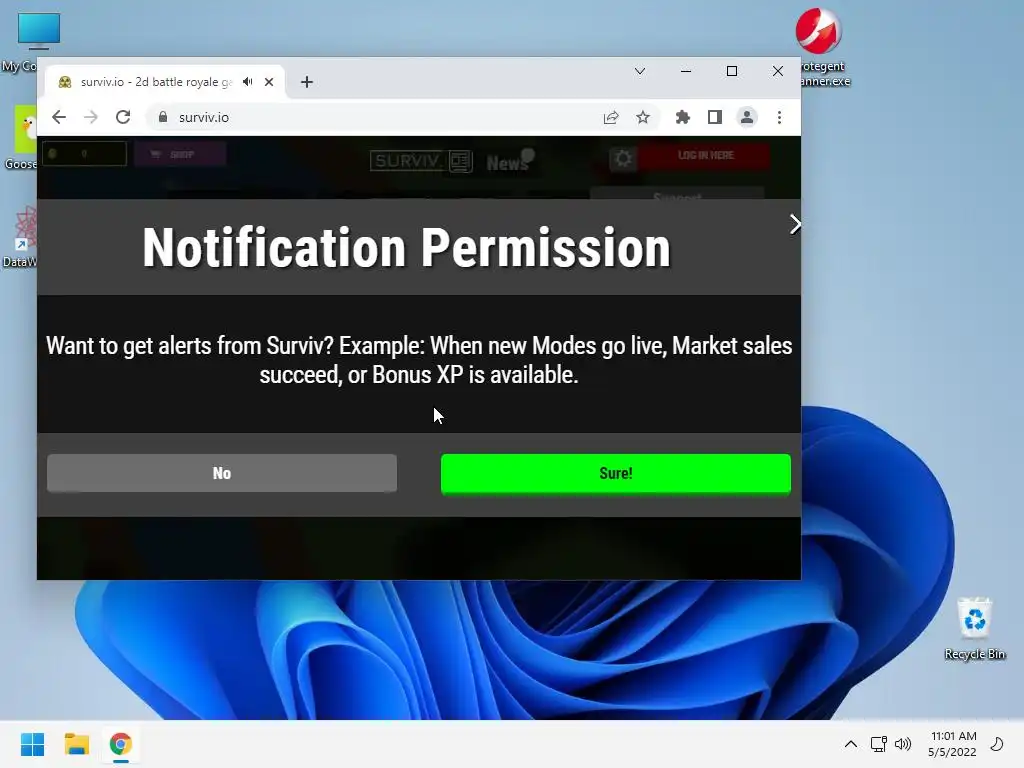The height and width of the screenshot is (768, 1024).
Task: Reload the surviv.io page
Action: tap(123, 117)
